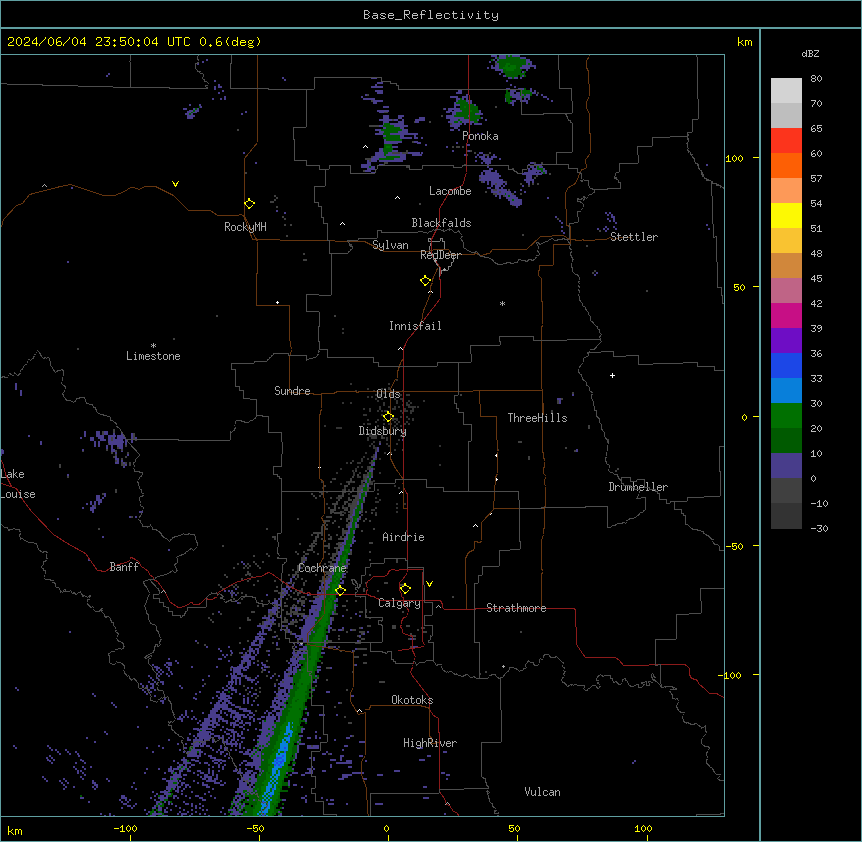Select the bright yellow swatch in the dBZ legend
Viewport: 862px width, 842px height.
click(x=786, y=215)
